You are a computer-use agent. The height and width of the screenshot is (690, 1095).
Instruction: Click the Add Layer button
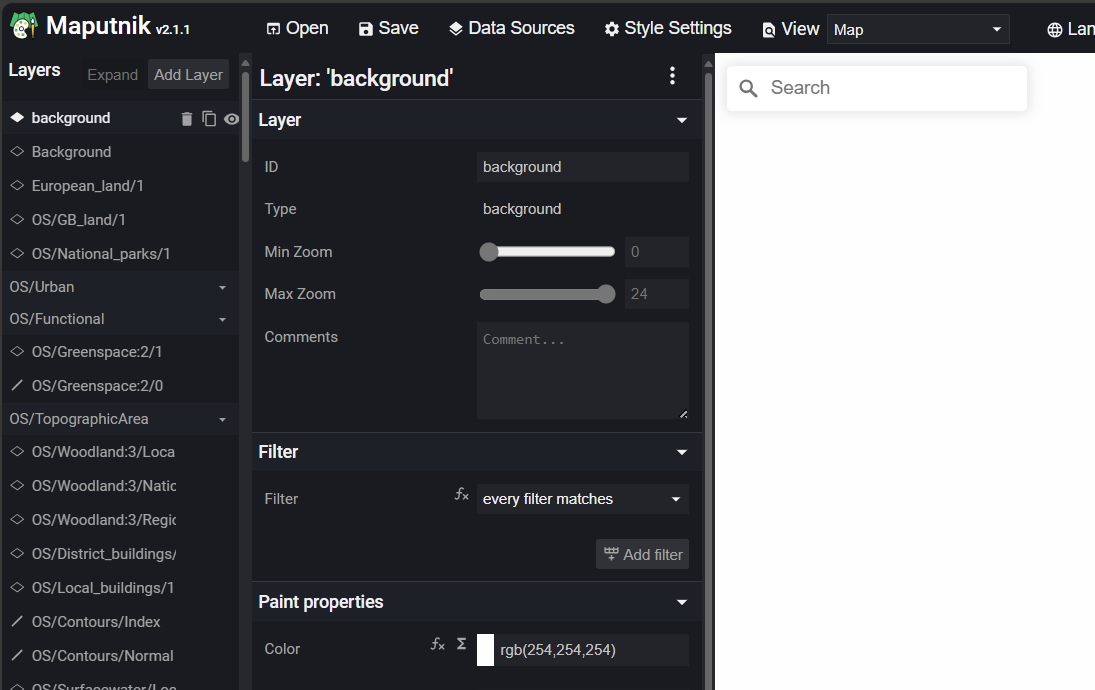coord(188,74)
